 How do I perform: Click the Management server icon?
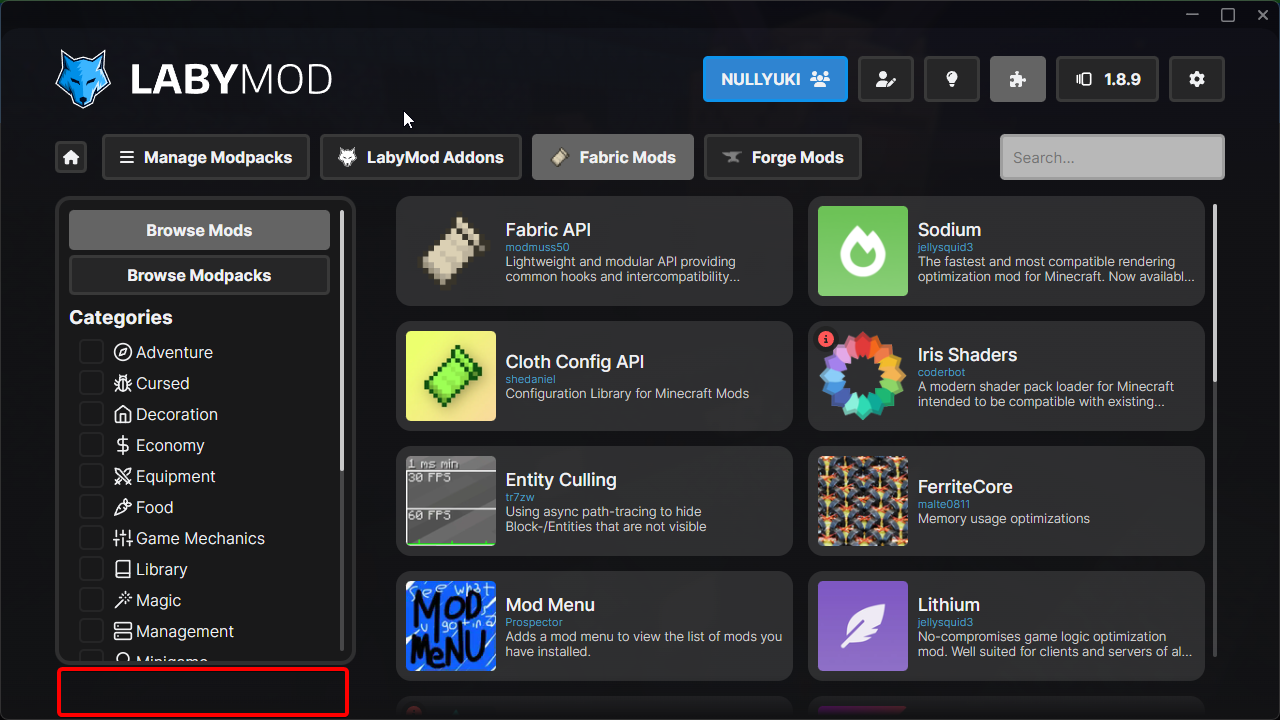(x=123, y=631)
